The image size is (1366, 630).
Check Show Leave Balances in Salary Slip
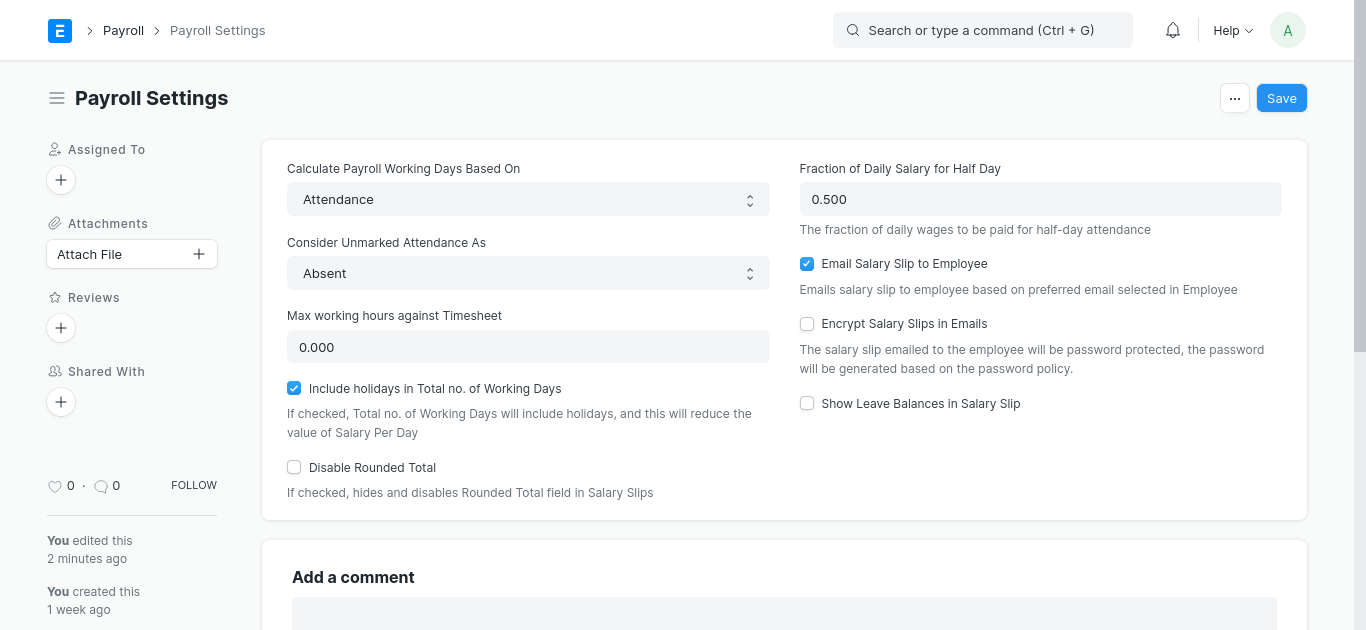807,404
